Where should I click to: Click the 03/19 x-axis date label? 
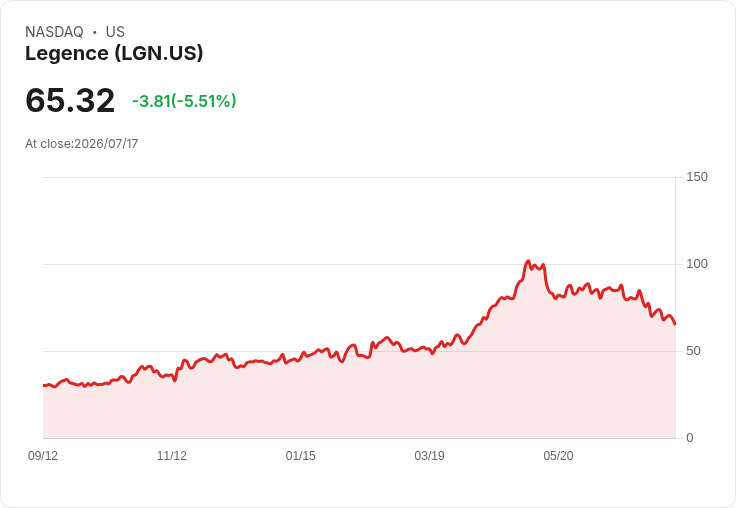pos(429,456)
